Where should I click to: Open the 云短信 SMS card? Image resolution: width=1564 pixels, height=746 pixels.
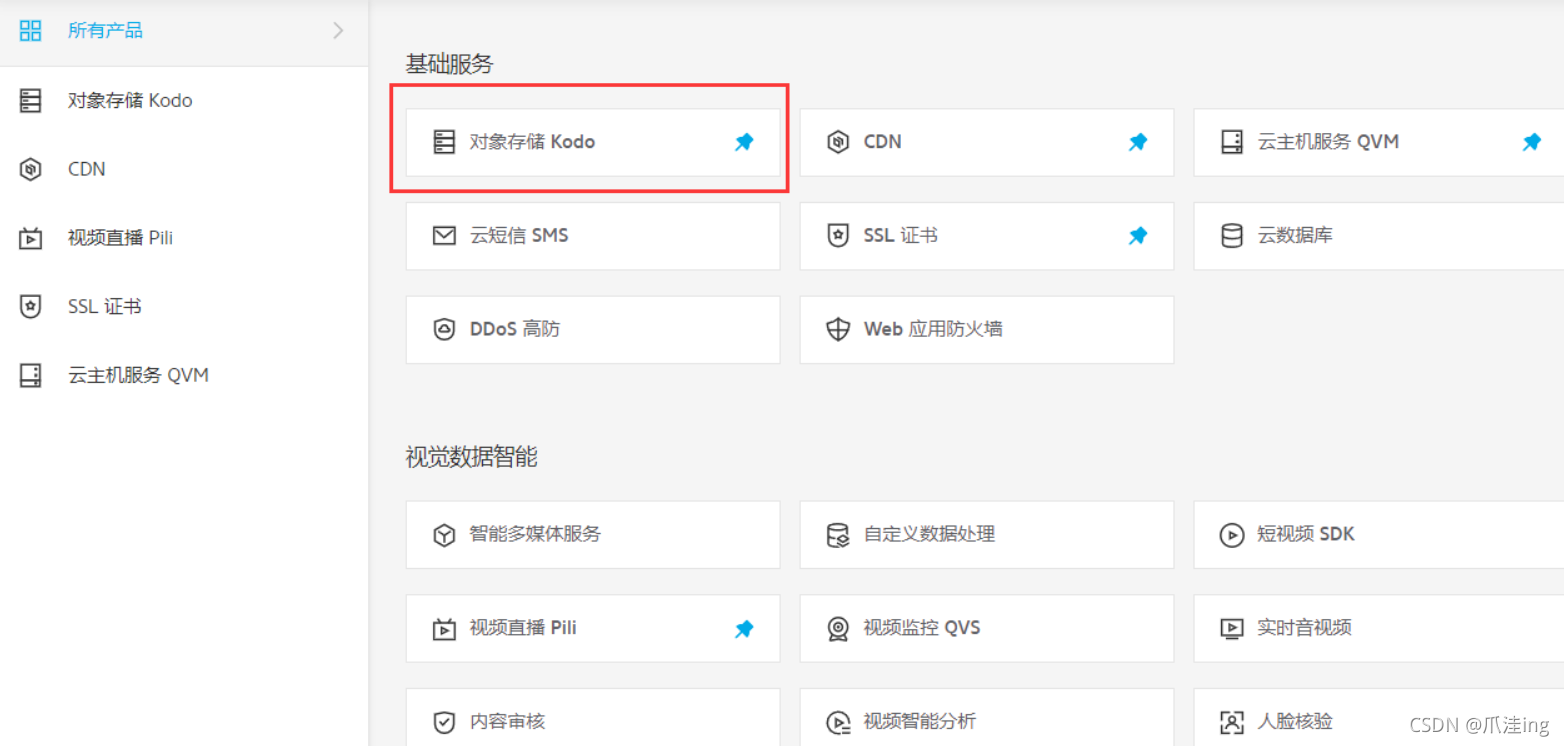593,236
